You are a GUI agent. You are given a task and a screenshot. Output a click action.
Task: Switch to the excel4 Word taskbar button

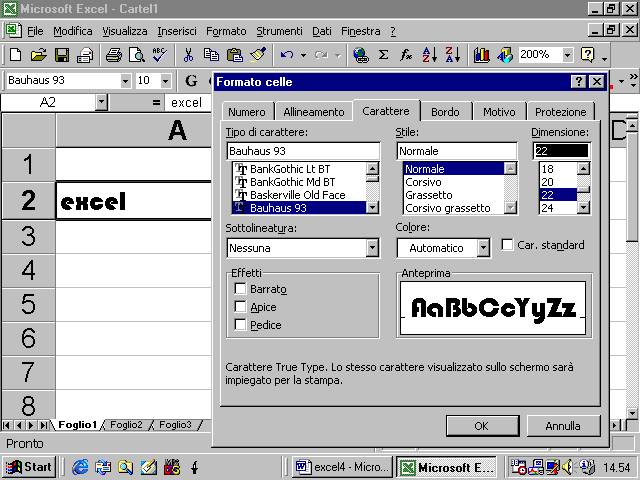coord(342,467)
